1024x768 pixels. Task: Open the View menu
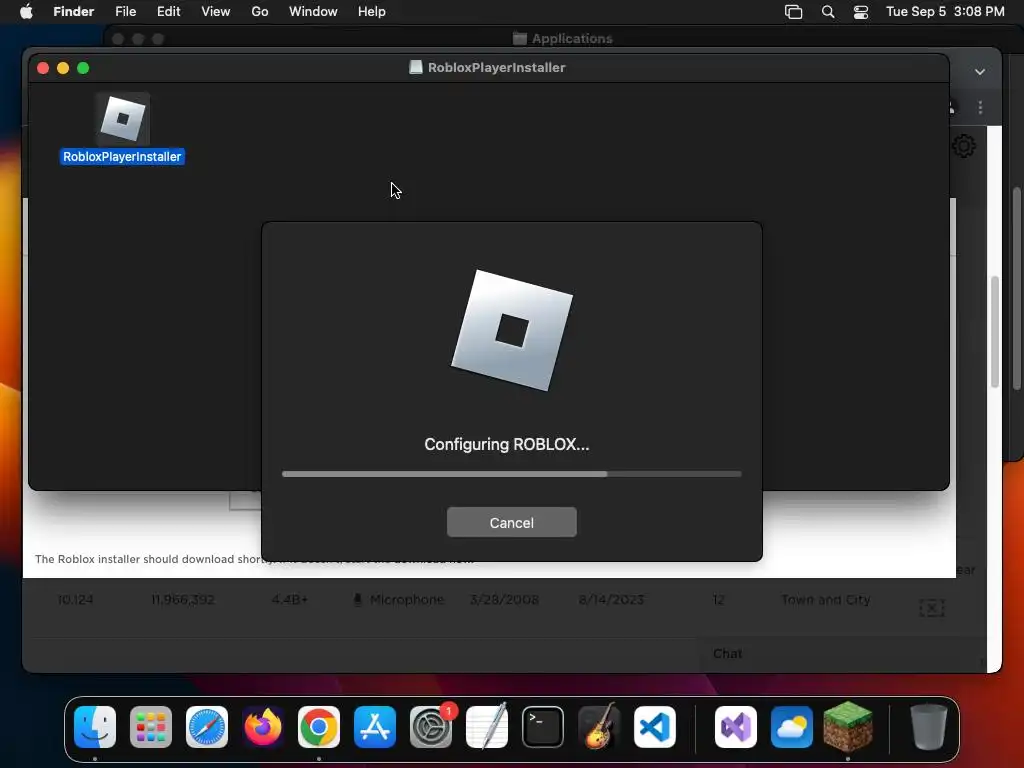pyautogui.click(x=216, y=12)
